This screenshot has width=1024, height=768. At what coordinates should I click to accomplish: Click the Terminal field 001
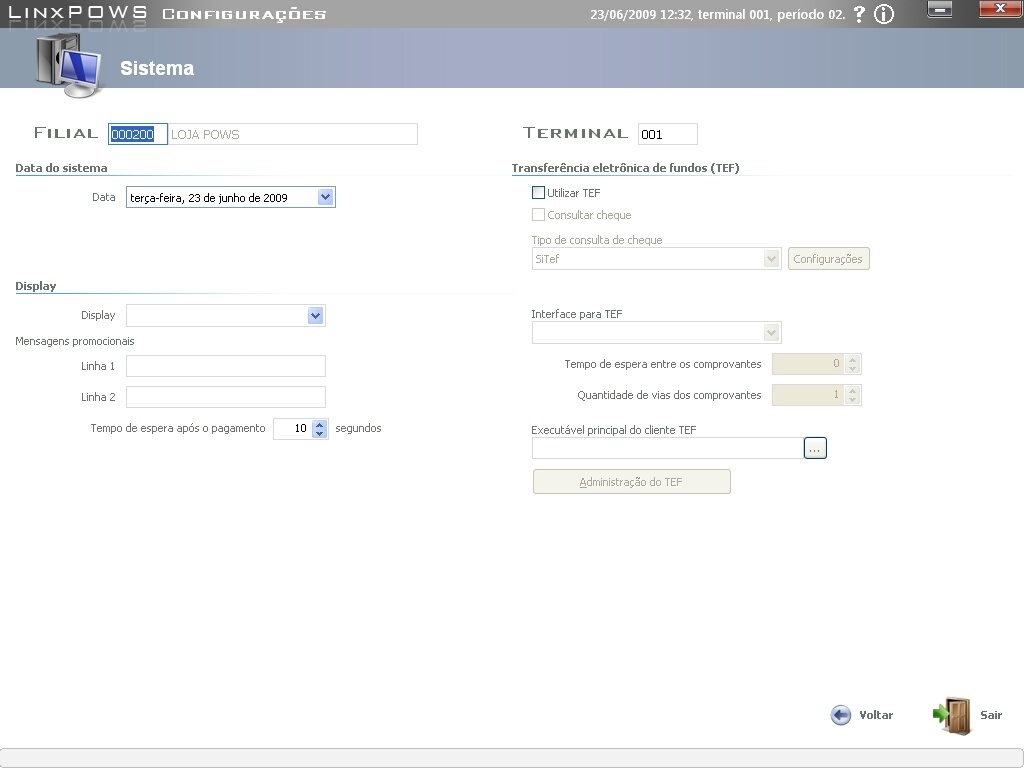667,134
